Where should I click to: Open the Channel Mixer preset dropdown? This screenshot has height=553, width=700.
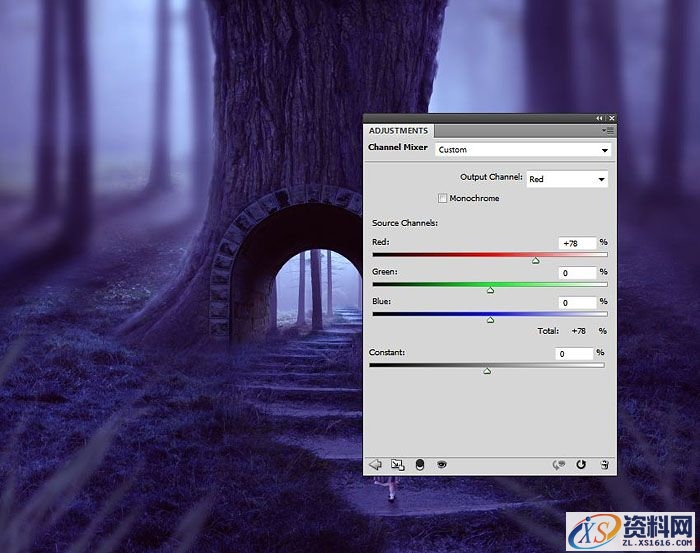click(x=523, y=149)
